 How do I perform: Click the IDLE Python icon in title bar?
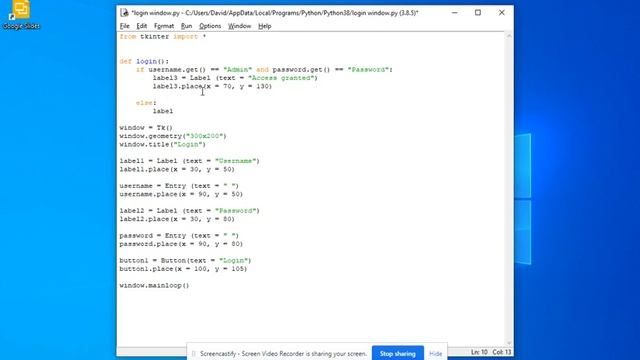[x=124, y=13]
